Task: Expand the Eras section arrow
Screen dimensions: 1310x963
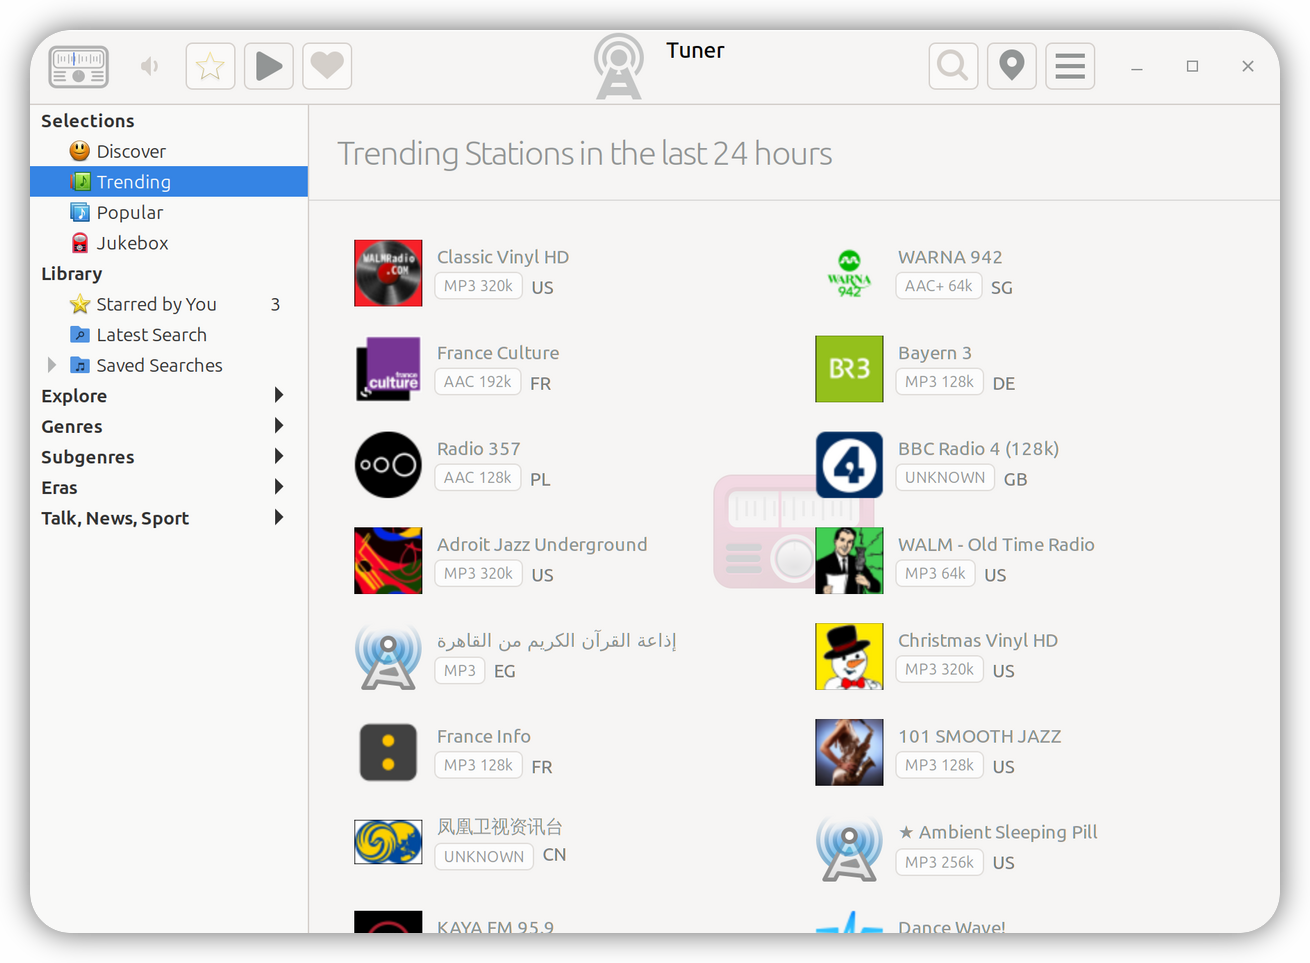Action: (x=279, y=487)
